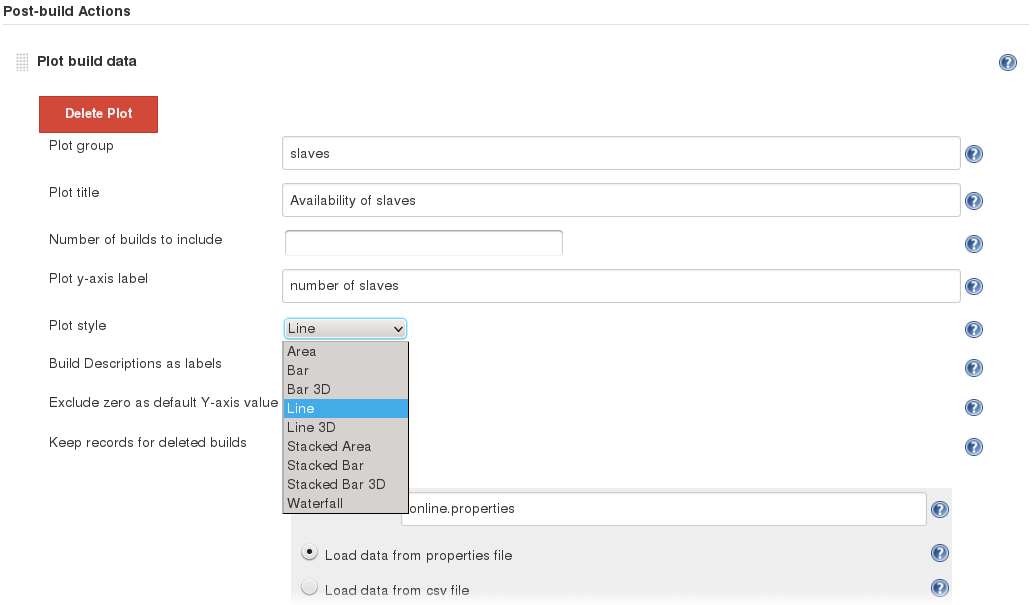Choose Stacked Bar 3D from style list

point(336,484)
